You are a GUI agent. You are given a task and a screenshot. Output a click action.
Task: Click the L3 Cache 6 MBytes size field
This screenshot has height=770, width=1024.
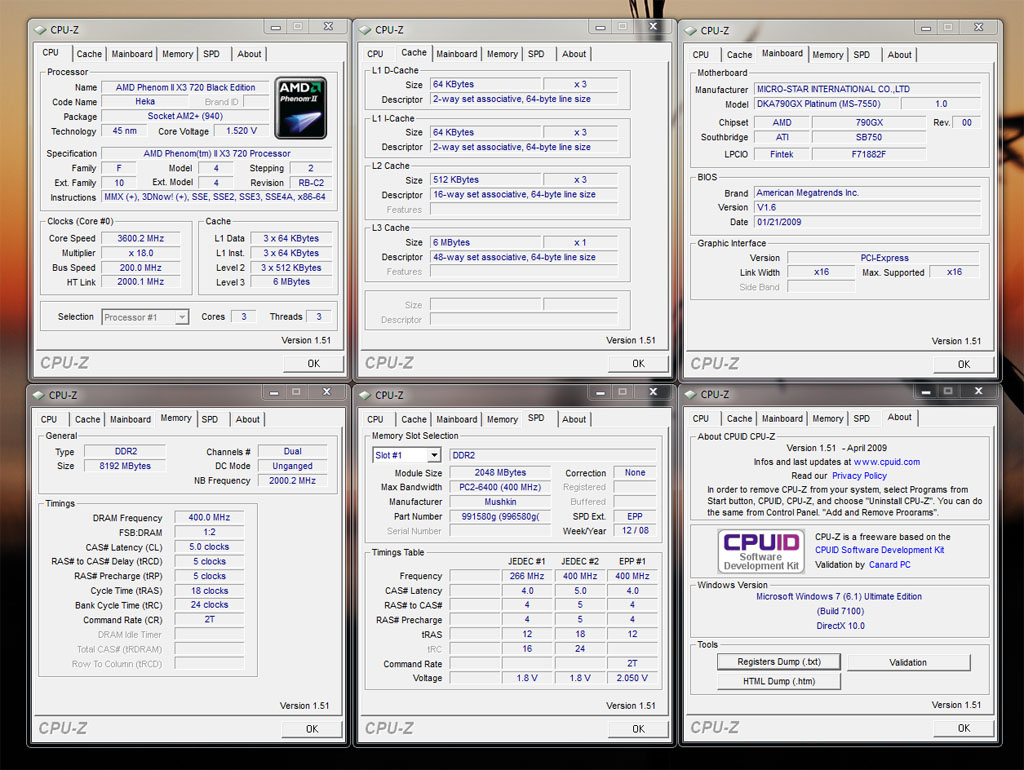(486, 242)
